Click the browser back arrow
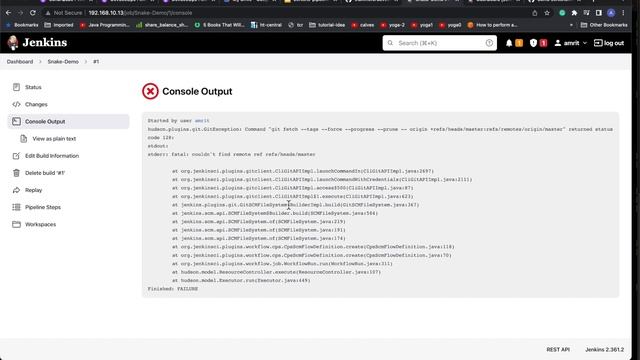The width and height of the screenshot is (640, 360). pos(9,13)
